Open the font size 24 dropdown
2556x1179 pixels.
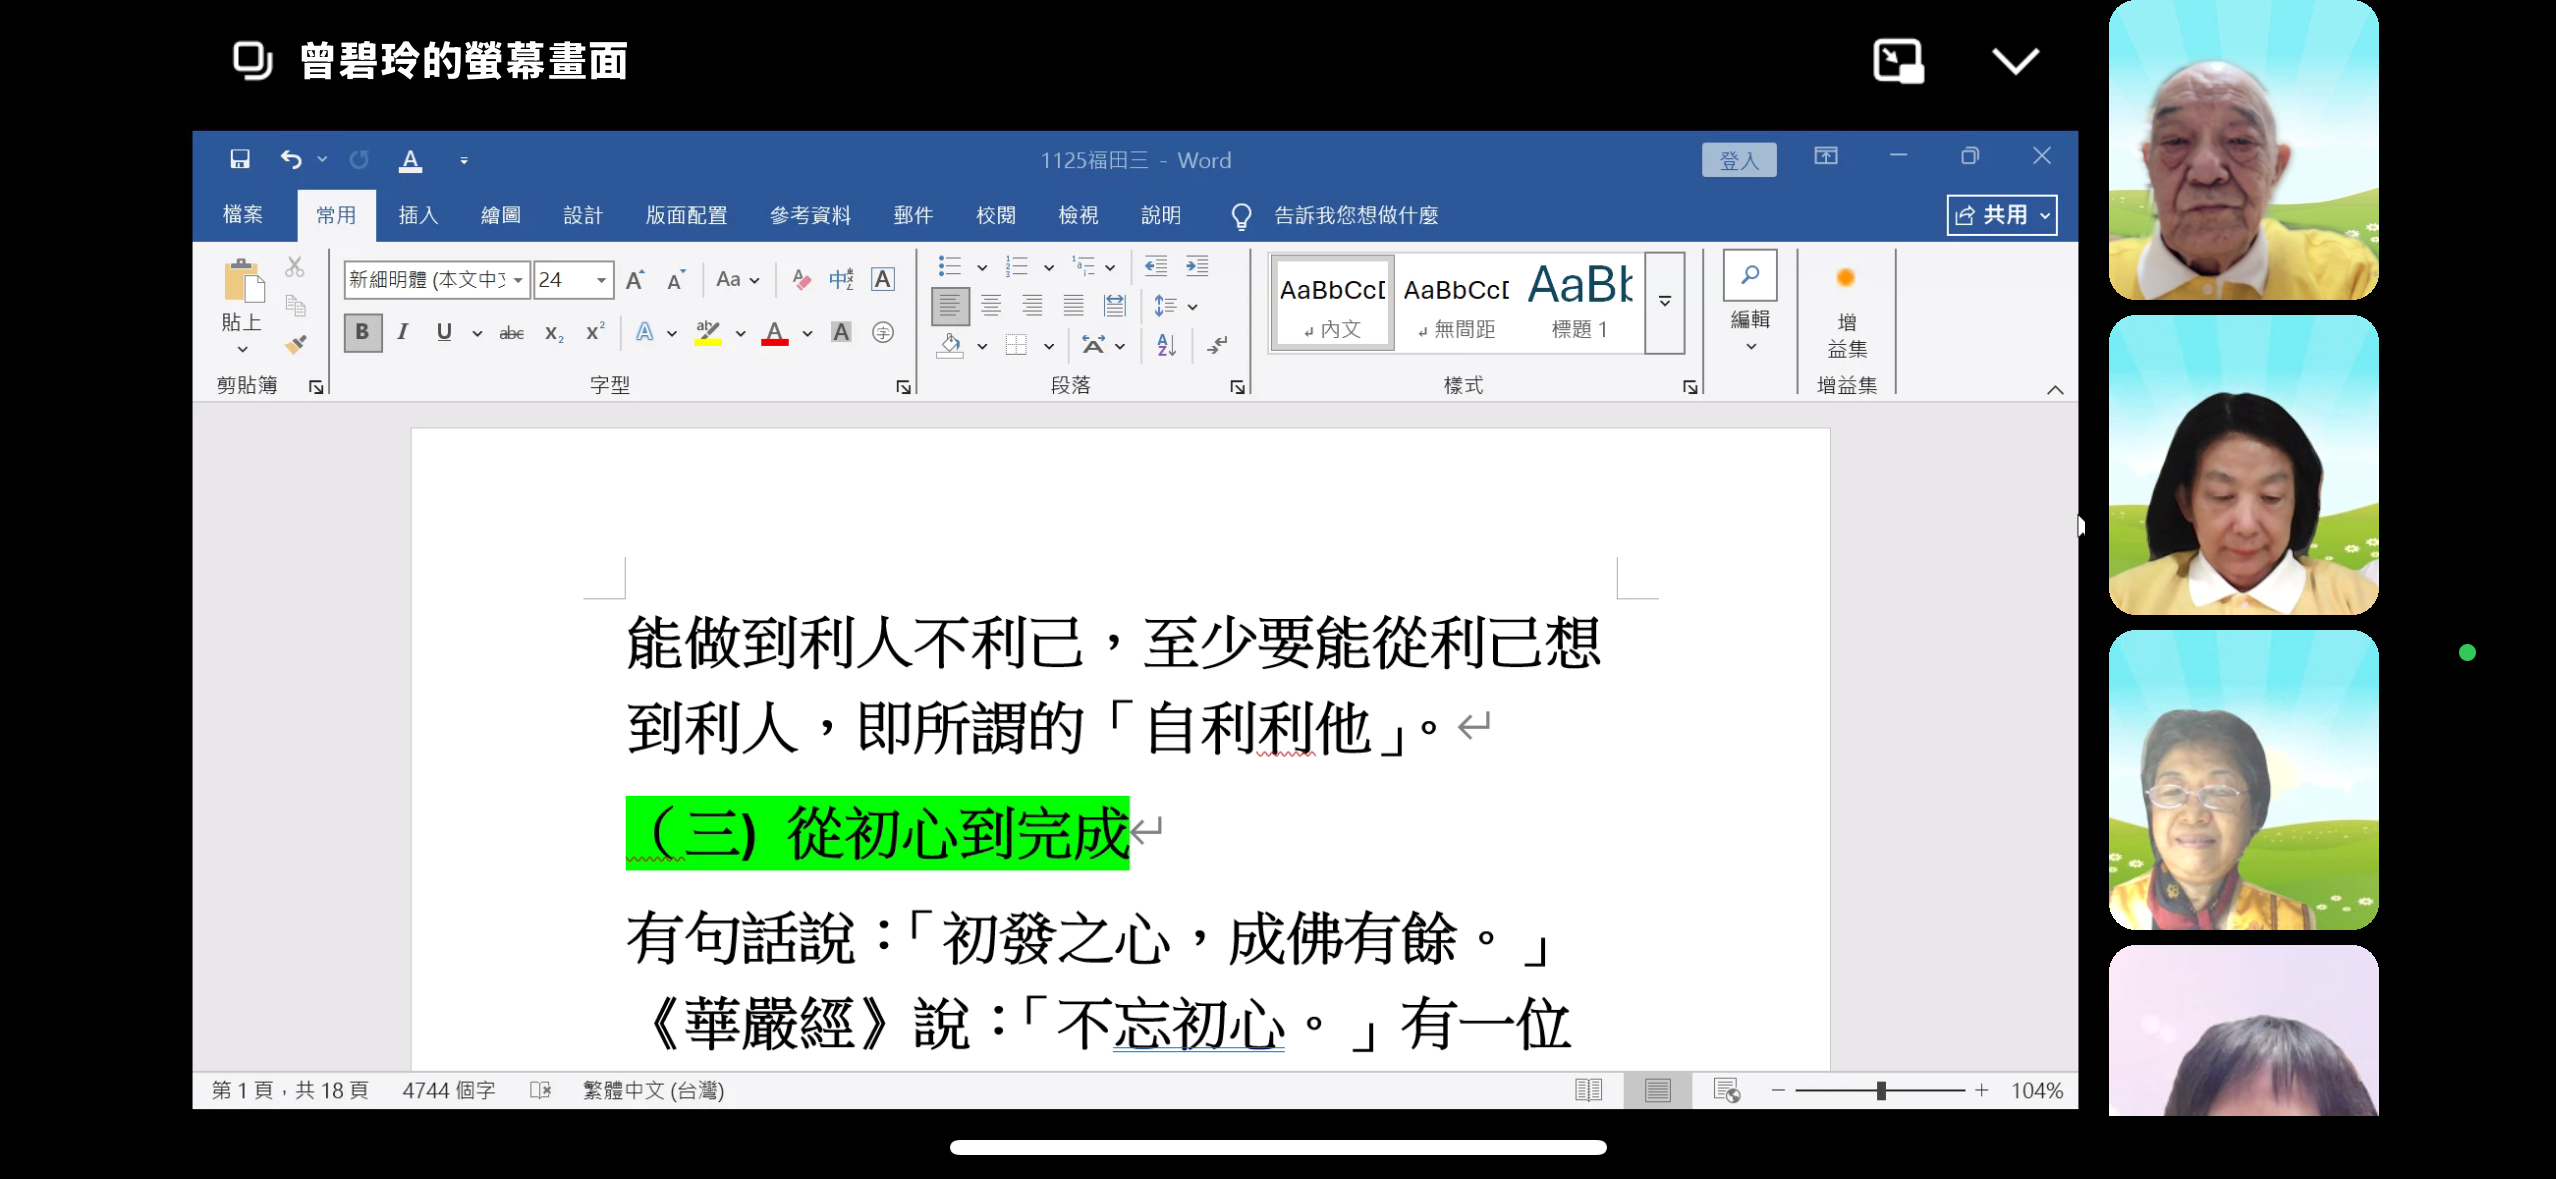point(601,280)
